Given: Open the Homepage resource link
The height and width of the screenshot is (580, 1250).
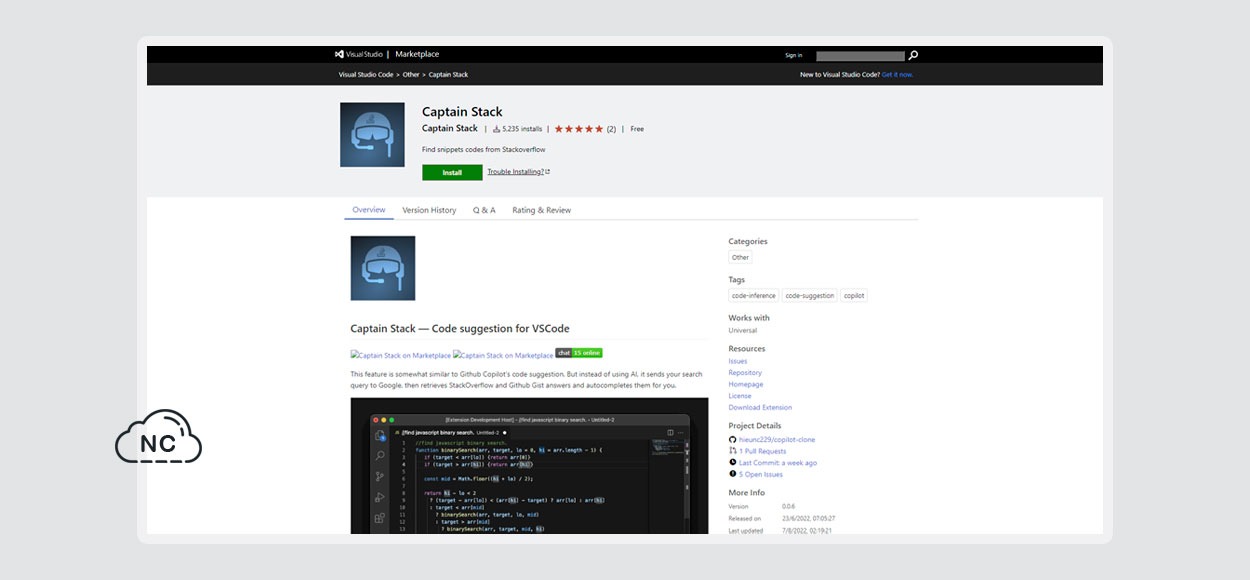Looking at the screenshot, I should [746, 384].
